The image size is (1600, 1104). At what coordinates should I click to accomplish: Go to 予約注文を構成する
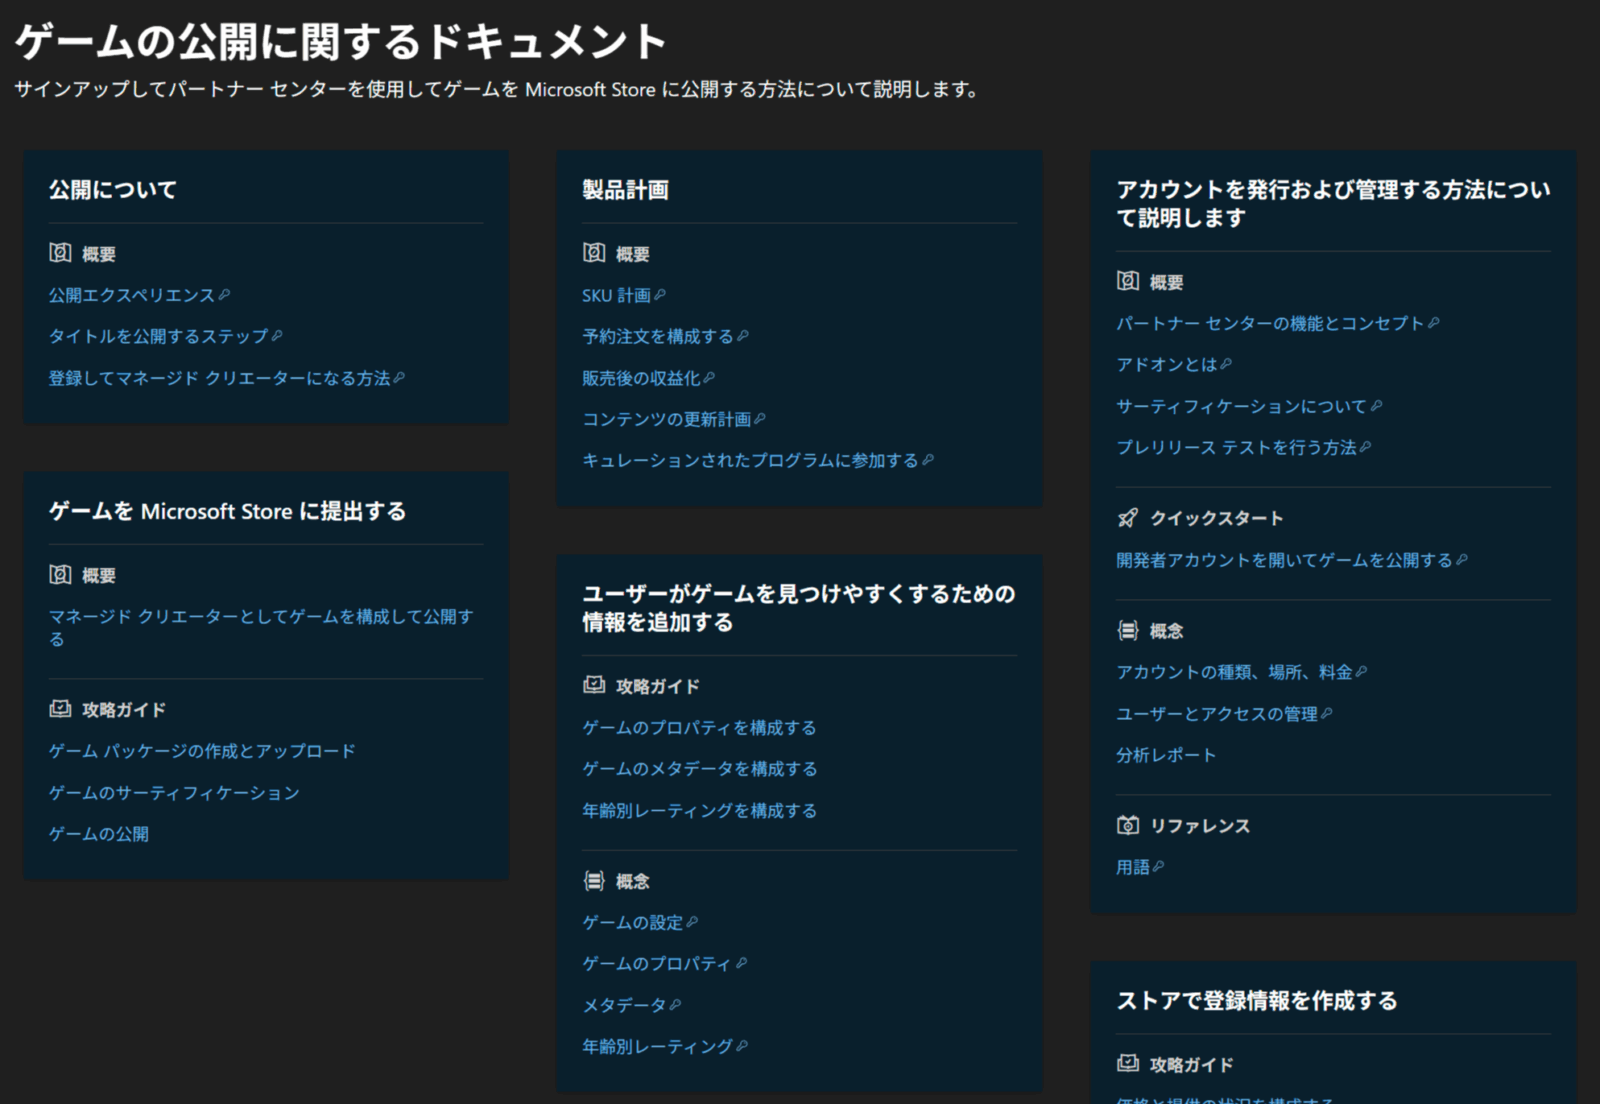pos(657,337)
